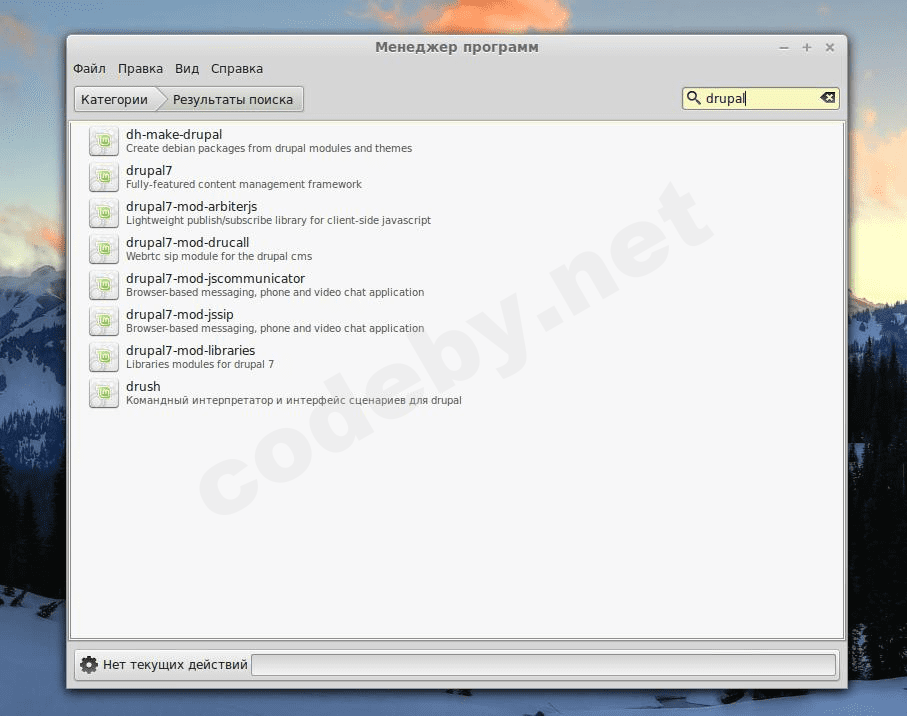Viewport: 907px width, 716px height.
Task: Click the magnifier icon in search box
Action: coord(693,98)
